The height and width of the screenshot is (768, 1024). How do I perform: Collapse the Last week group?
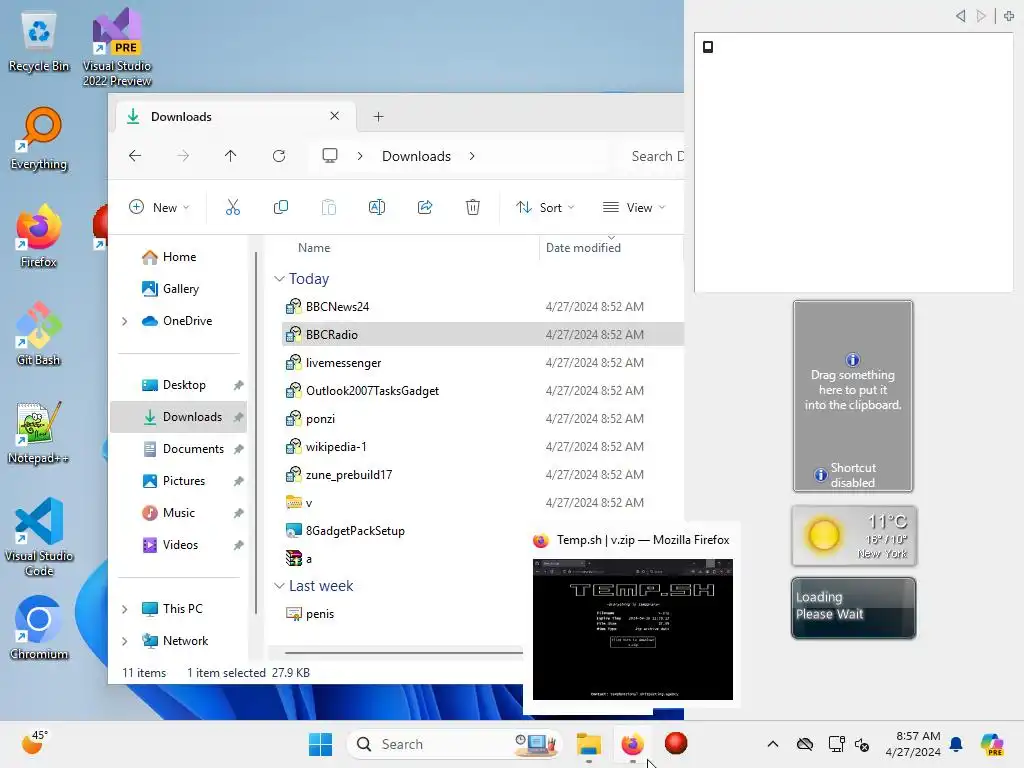[280, 586]
